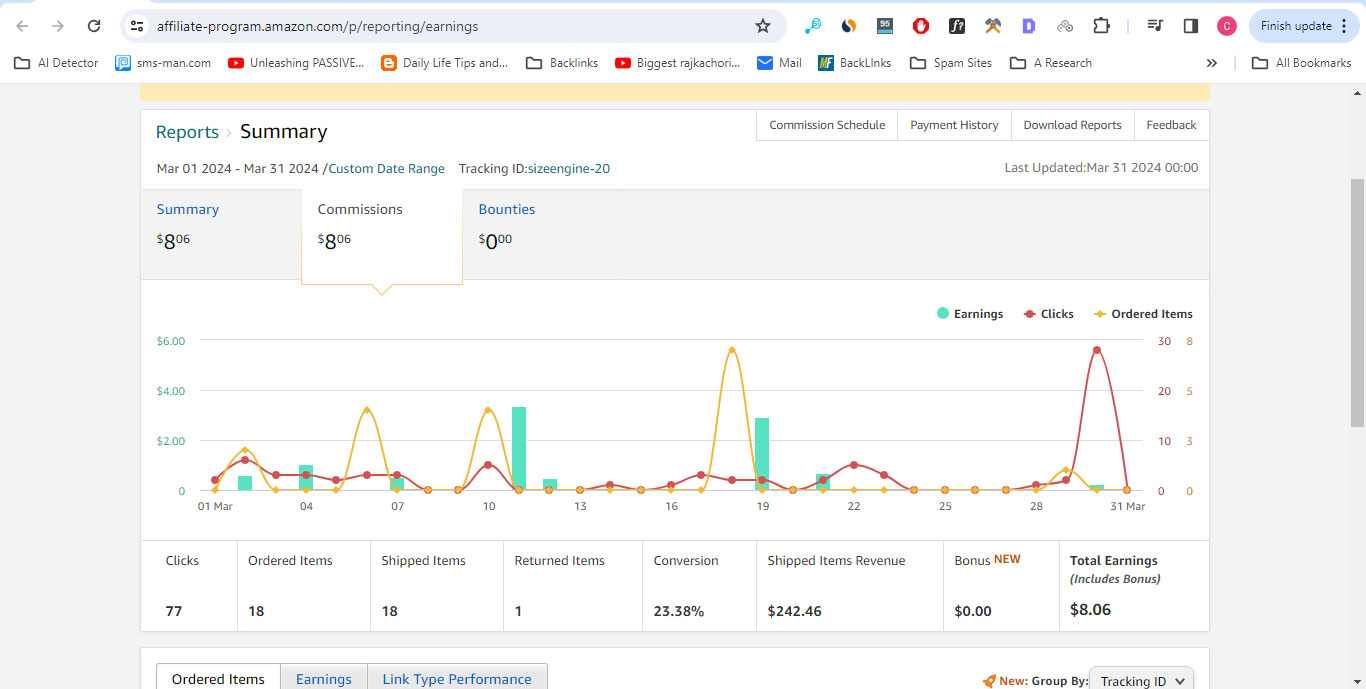Toggle Clicks series in chart legend

(x=1048, y=314)
